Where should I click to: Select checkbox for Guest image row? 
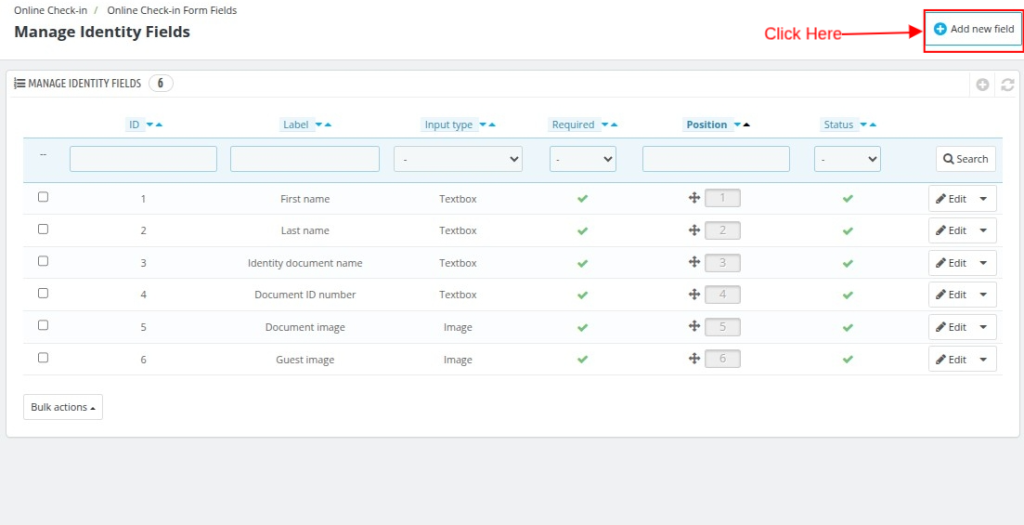43,357
